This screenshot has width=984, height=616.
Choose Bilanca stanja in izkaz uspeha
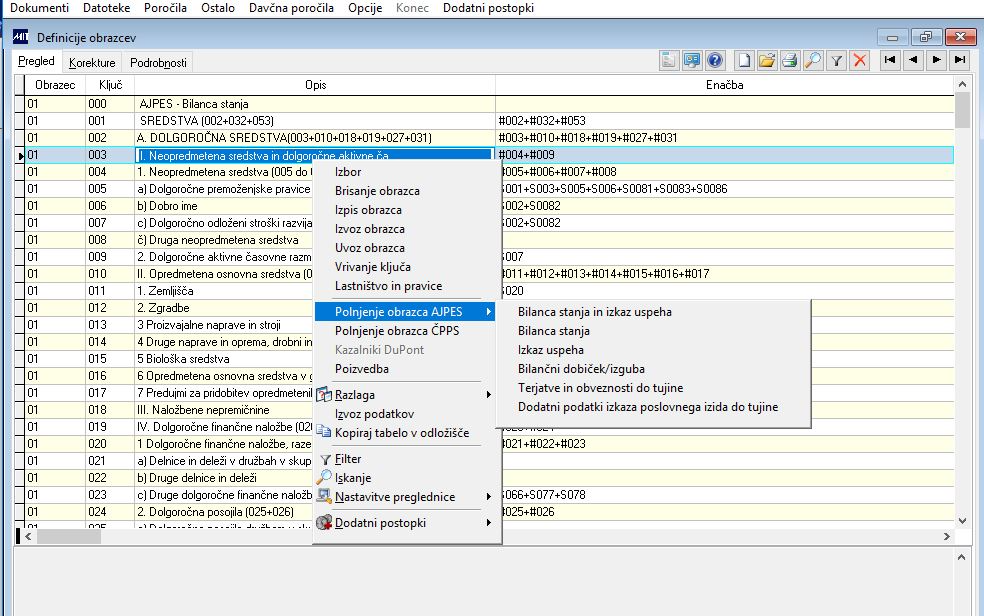pyautogui.click(x=594, y=312)
